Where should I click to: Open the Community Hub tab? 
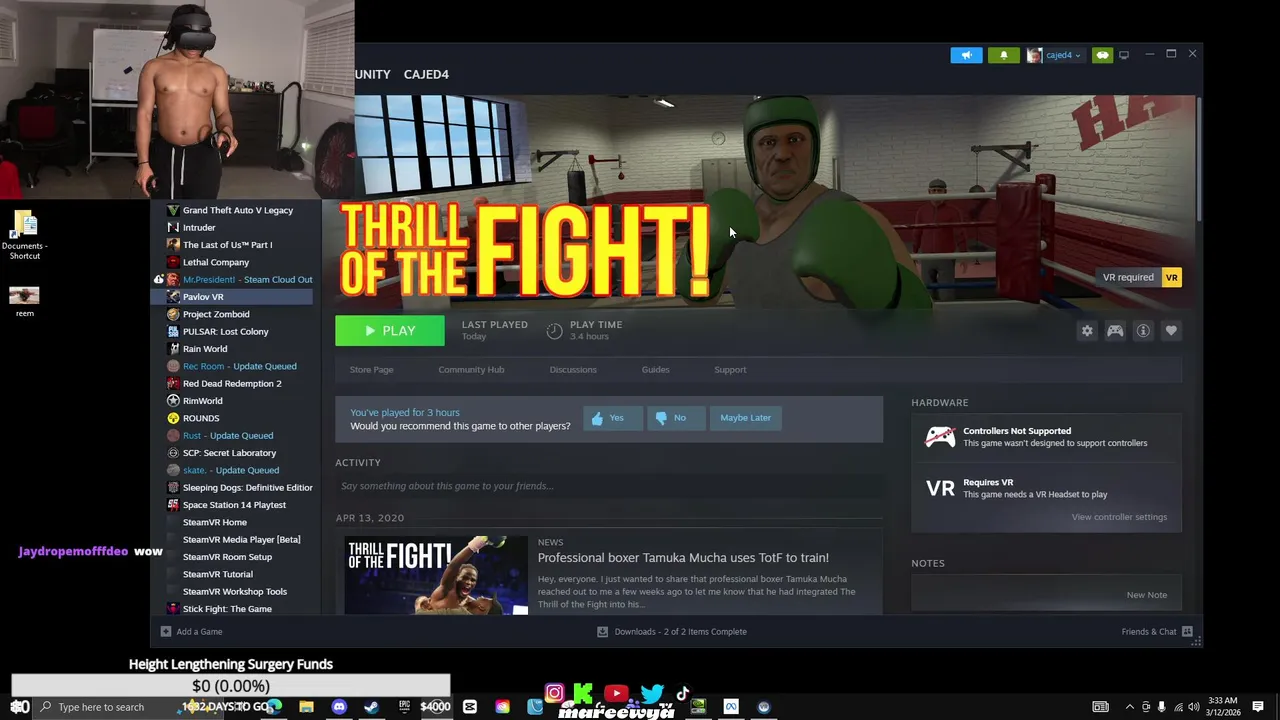(471, 370)
